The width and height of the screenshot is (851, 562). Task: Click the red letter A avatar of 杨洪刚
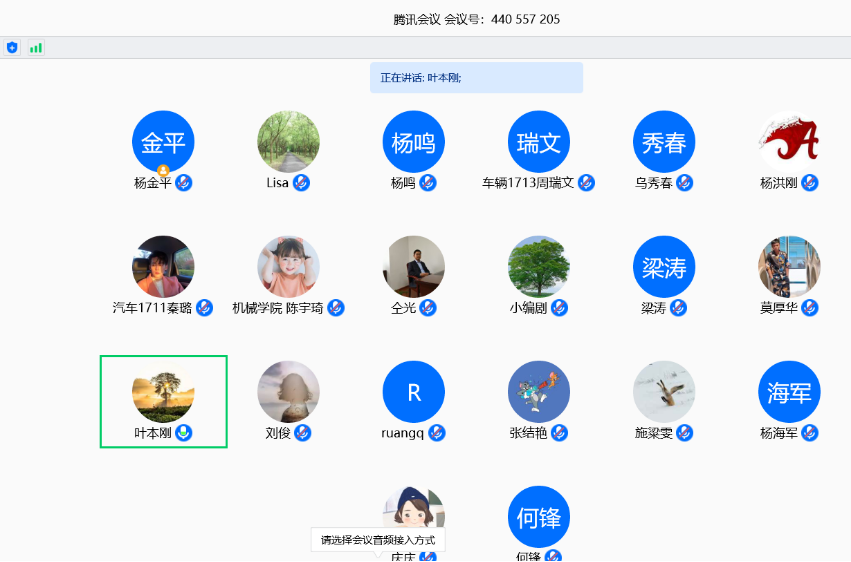click(789, 141)
